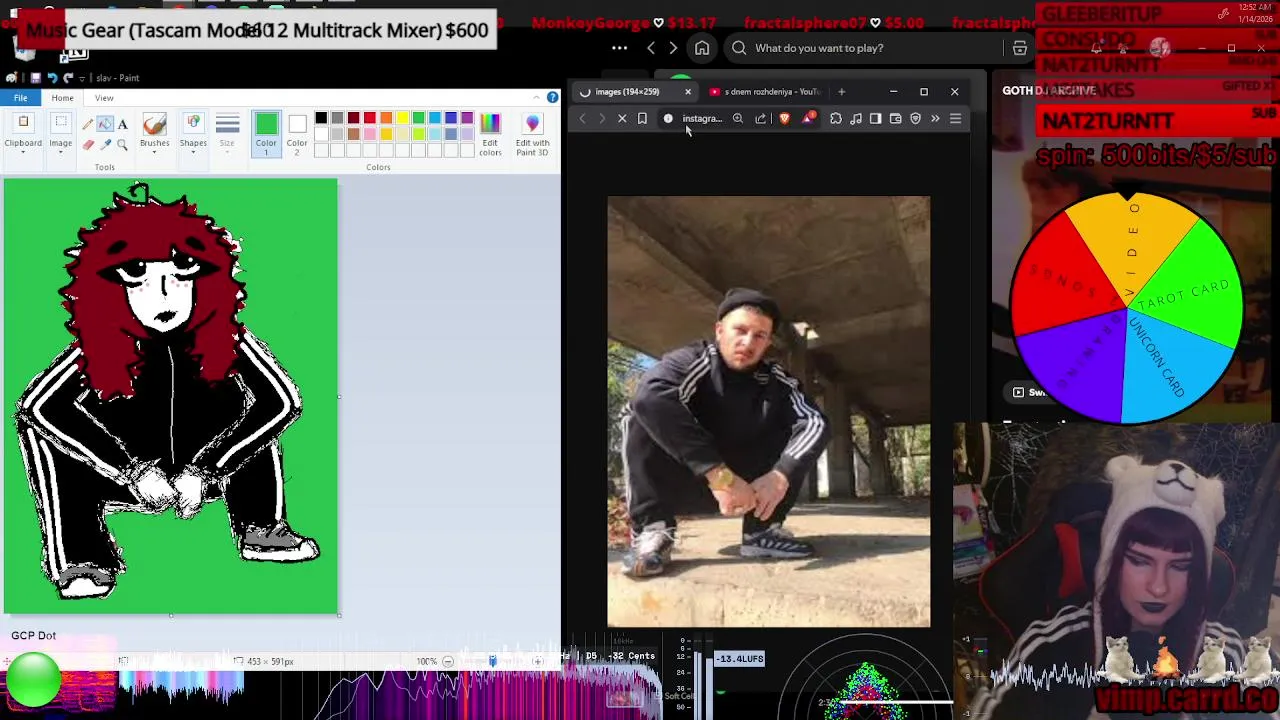Image resolution: width=1280 pixels, height=720 pixels.
Task: Click the music note playlist icon in browser
Action: (x=856, y=119)
